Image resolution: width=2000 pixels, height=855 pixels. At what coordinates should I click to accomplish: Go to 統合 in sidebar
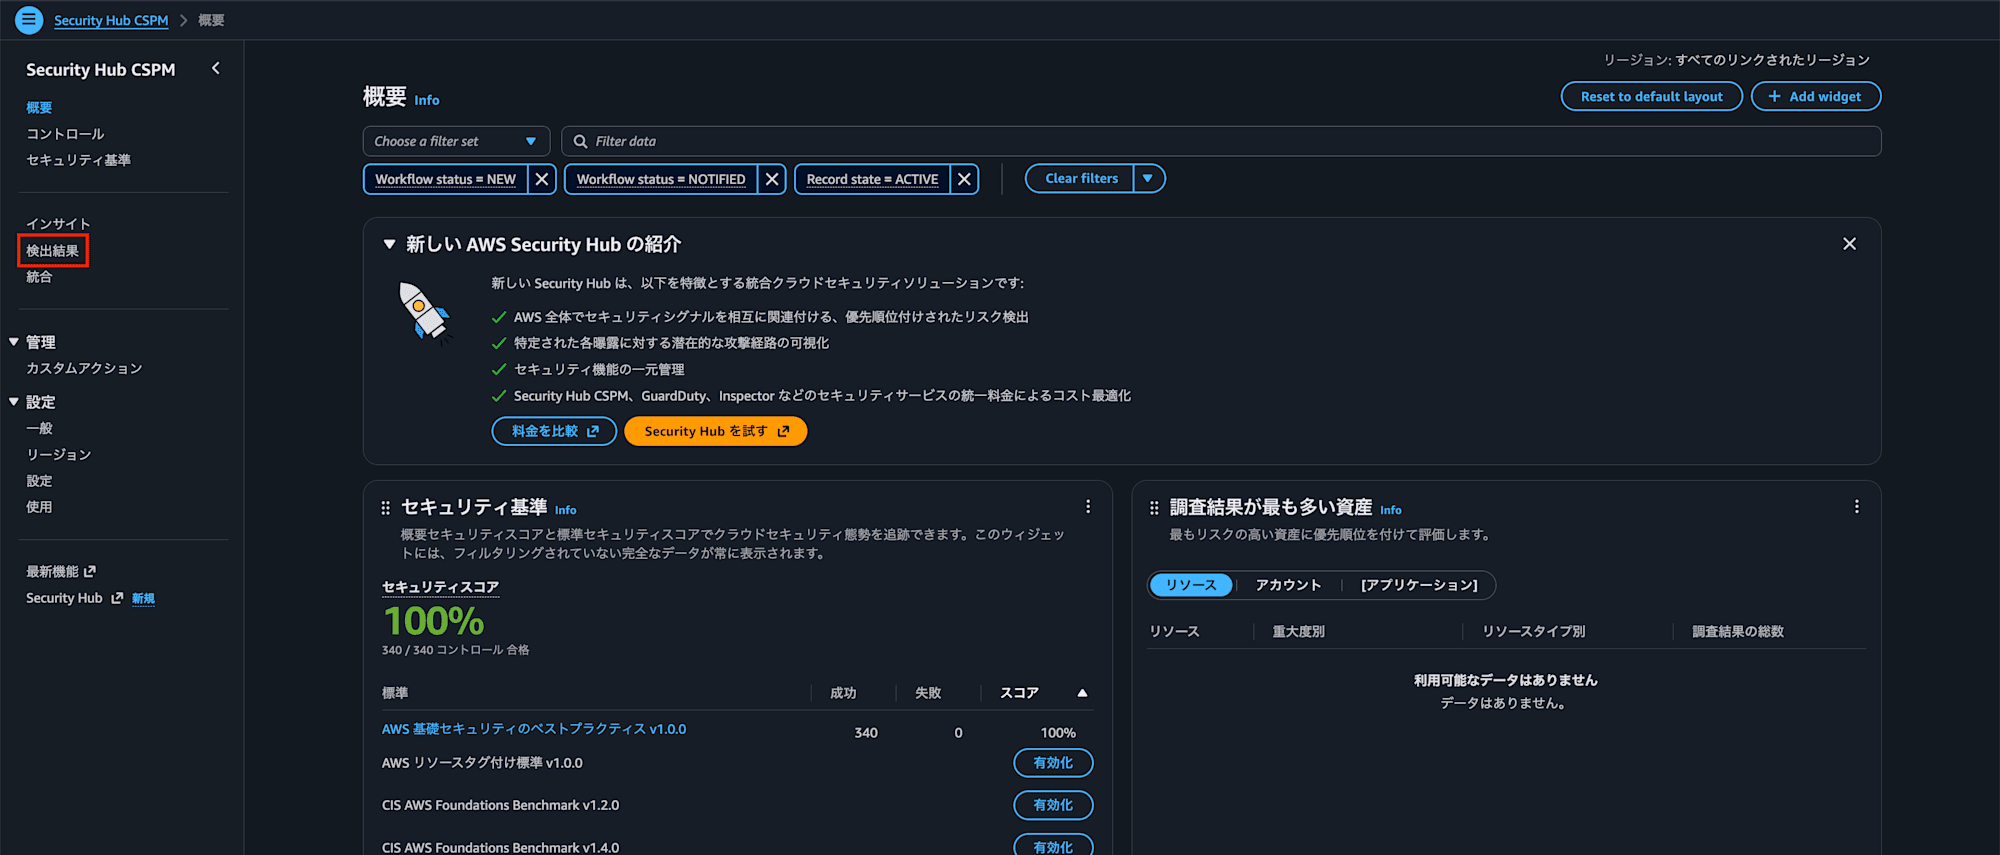pos(39,277)
